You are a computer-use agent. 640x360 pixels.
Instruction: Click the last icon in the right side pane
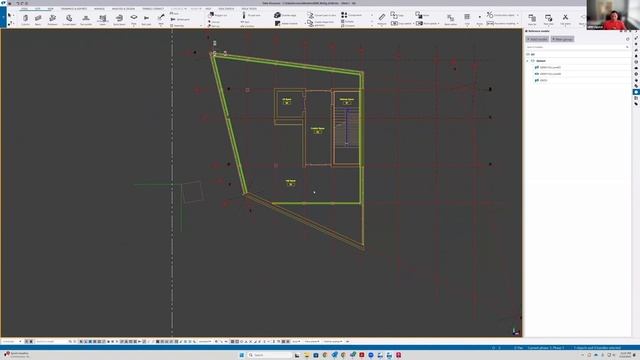pyautogui.click(x=636, y=104)
